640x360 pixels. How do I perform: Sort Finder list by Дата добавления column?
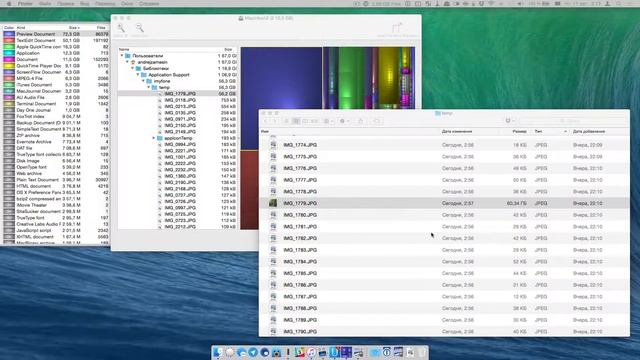click(x=589, y=131)
